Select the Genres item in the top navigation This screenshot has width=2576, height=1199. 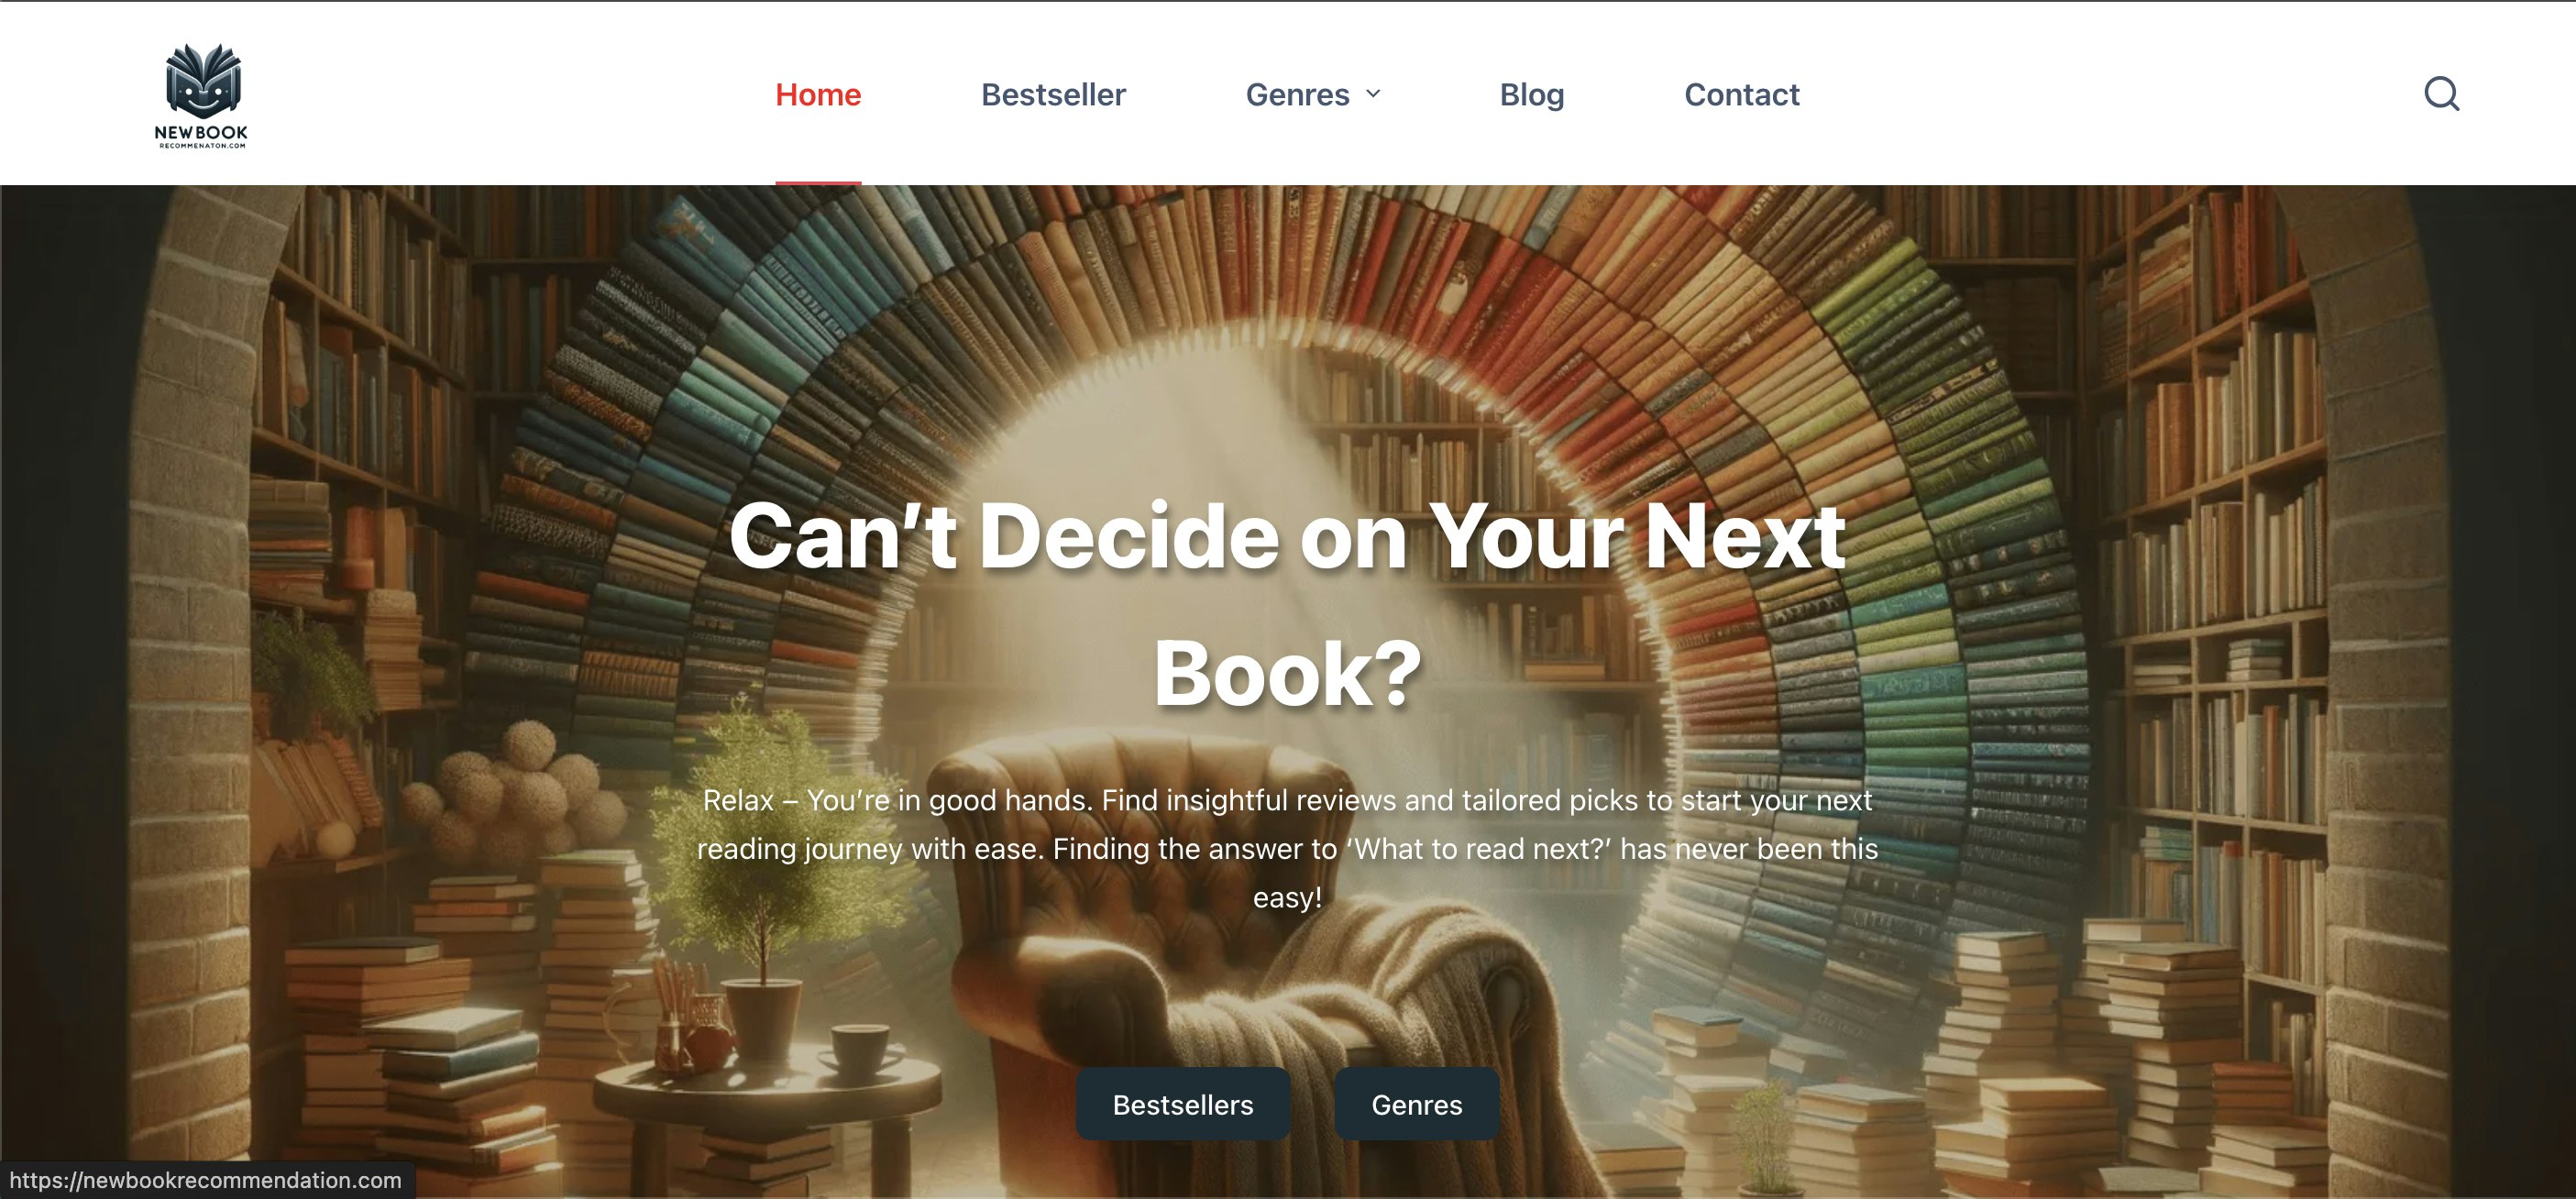click(1297, 94)
